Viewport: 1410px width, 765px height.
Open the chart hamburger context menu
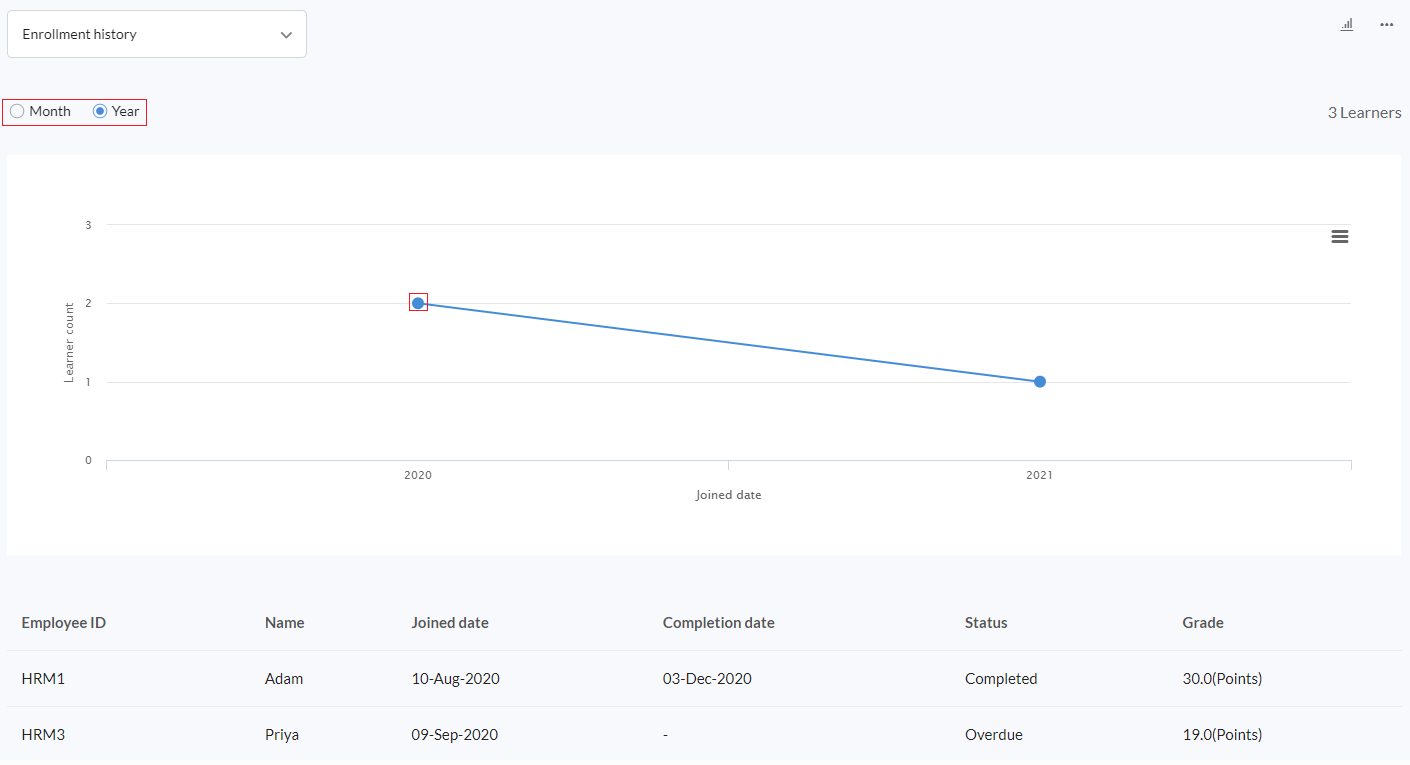click(1340, 237)
